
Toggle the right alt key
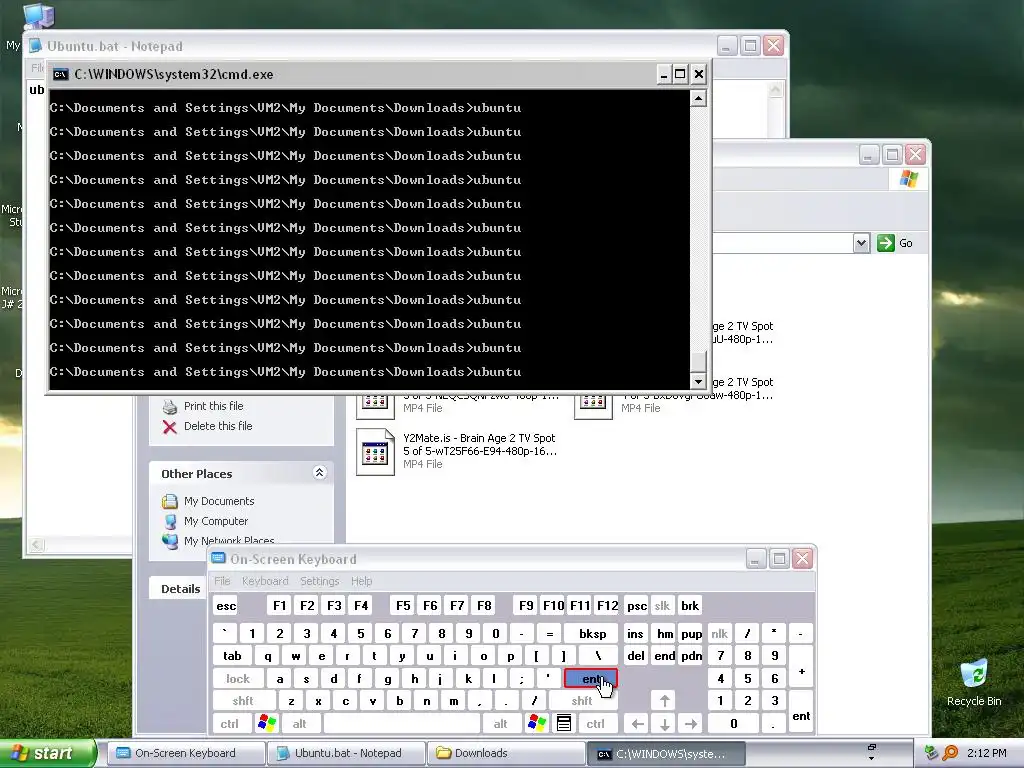(500, 724)
